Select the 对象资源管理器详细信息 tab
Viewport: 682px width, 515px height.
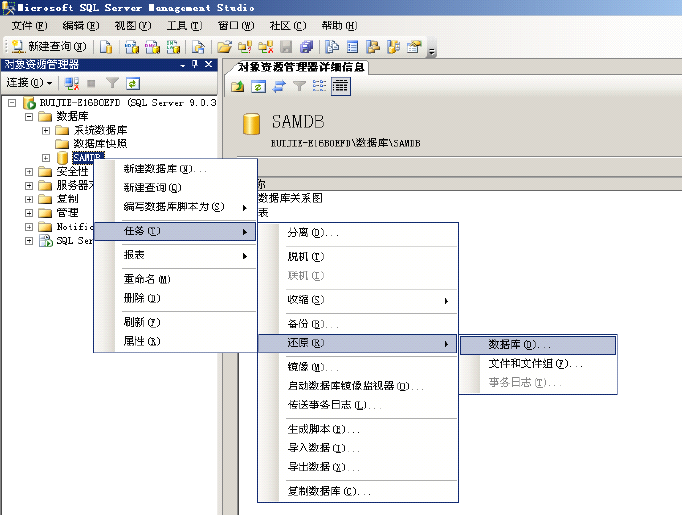pos(301,67)
